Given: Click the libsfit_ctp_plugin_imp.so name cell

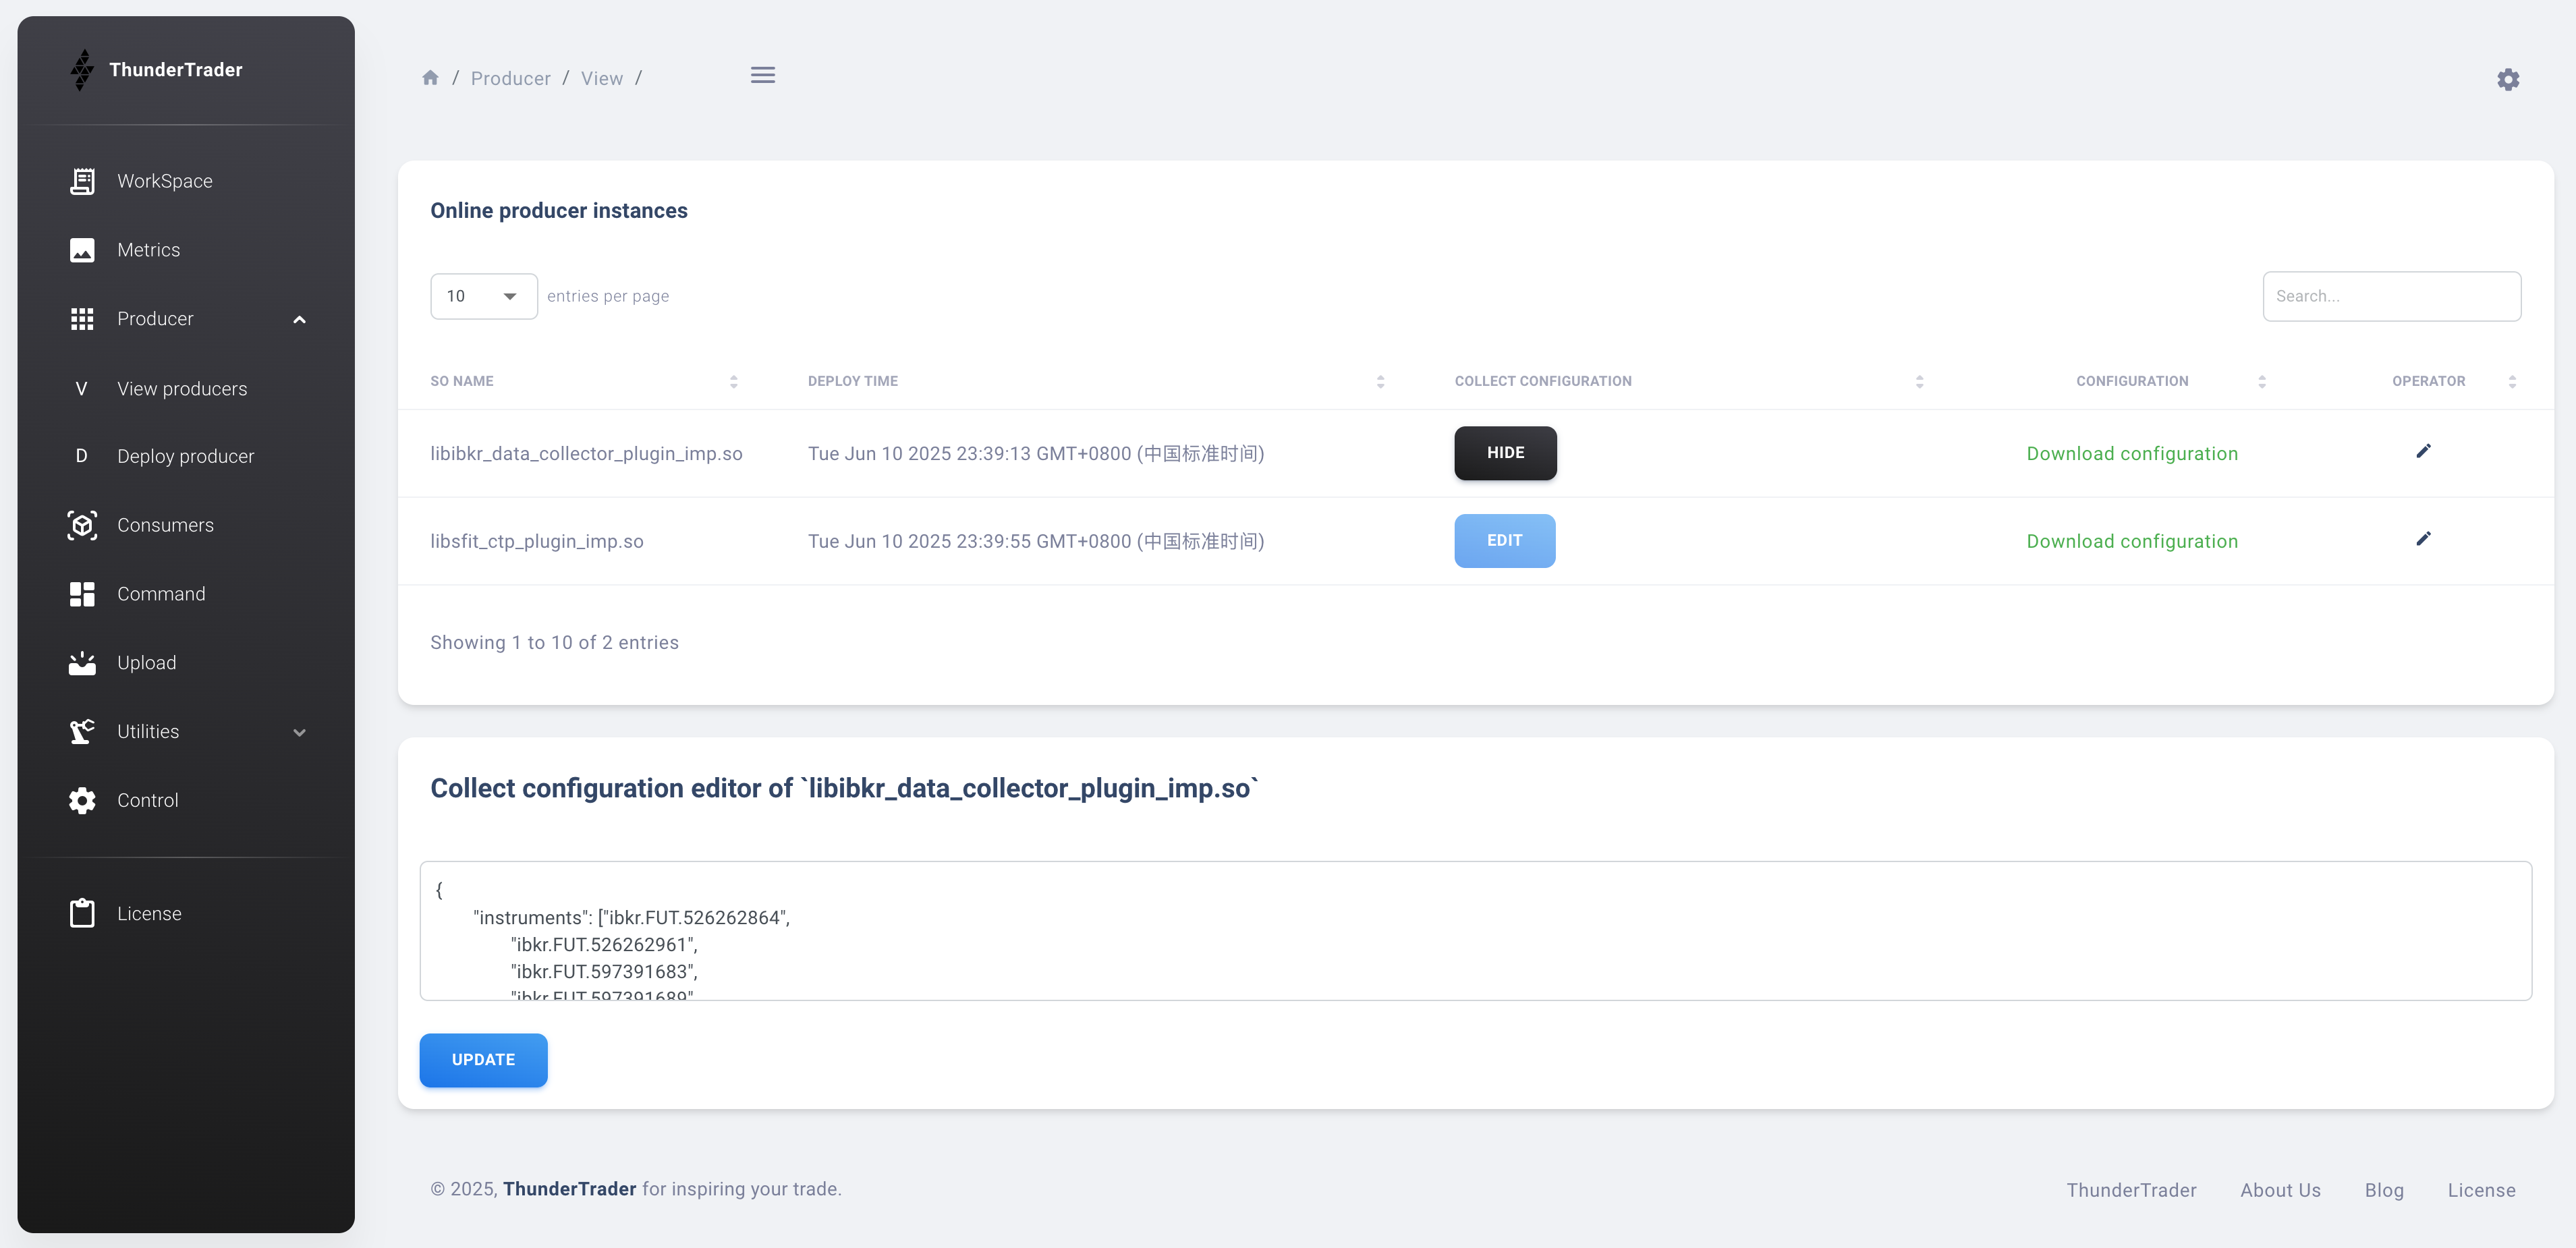Looking at the screenshot, I should [x=537, y=542].
